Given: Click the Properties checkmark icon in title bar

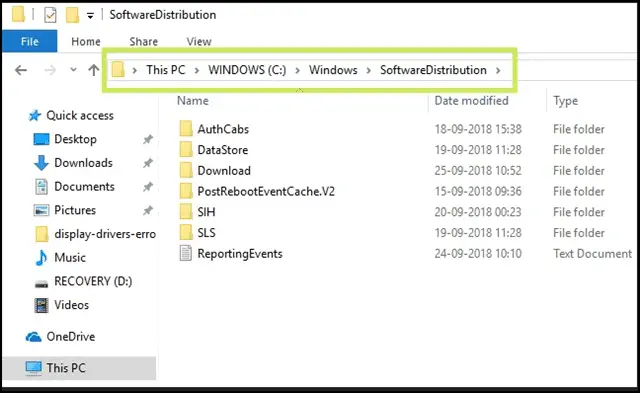Looking at the screenshot, I should pyautogui.click(x=50, y=16).
